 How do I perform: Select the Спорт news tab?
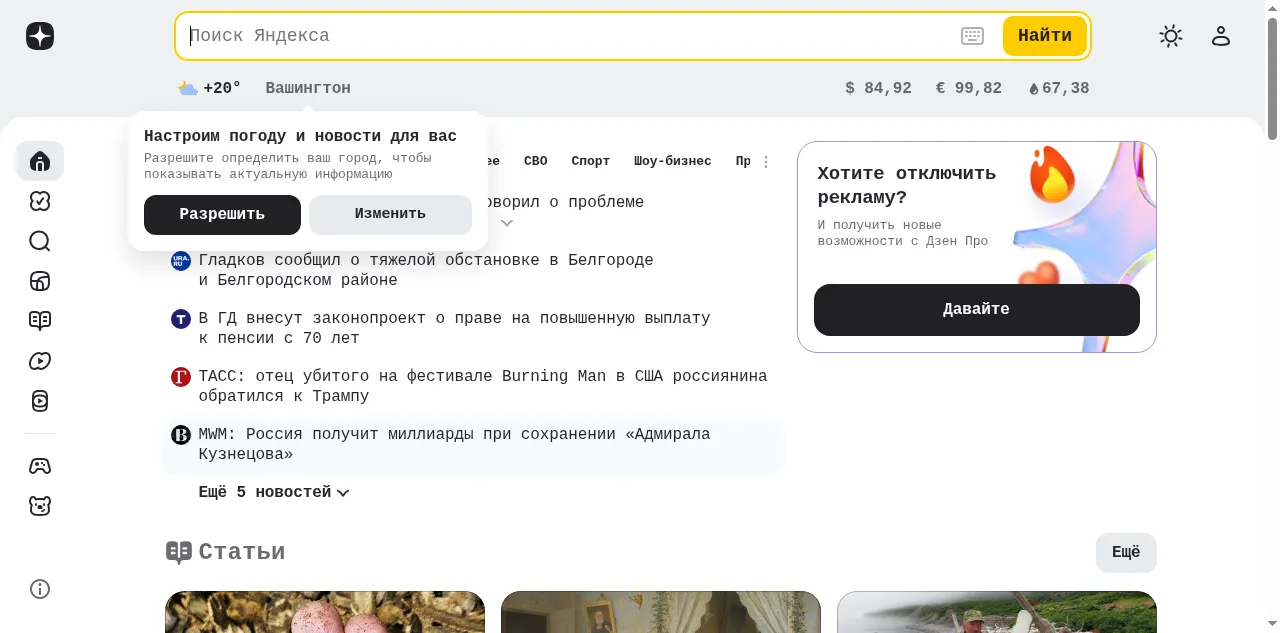pyautogui.click(x=591, y=161)
